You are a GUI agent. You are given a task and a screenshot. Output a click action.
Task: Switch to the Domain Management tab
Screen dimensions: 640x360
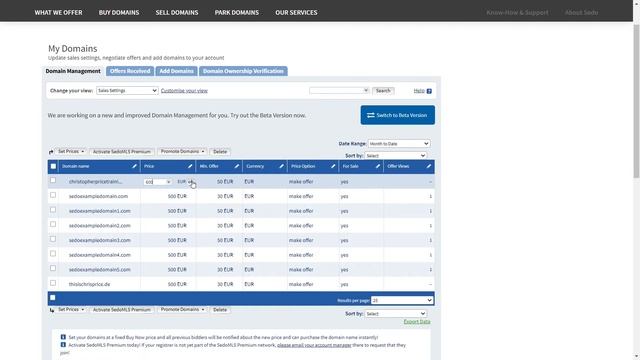(x=73, y=71)
